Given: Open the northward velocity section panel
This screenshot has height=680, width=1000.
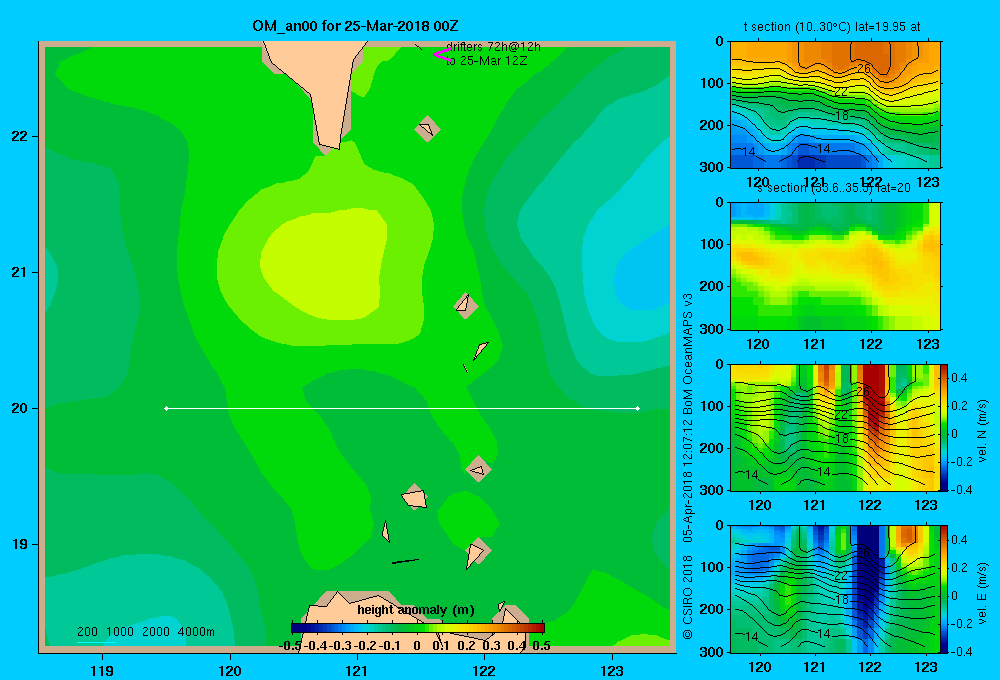Looking at the screenshot, I should 835,428.
